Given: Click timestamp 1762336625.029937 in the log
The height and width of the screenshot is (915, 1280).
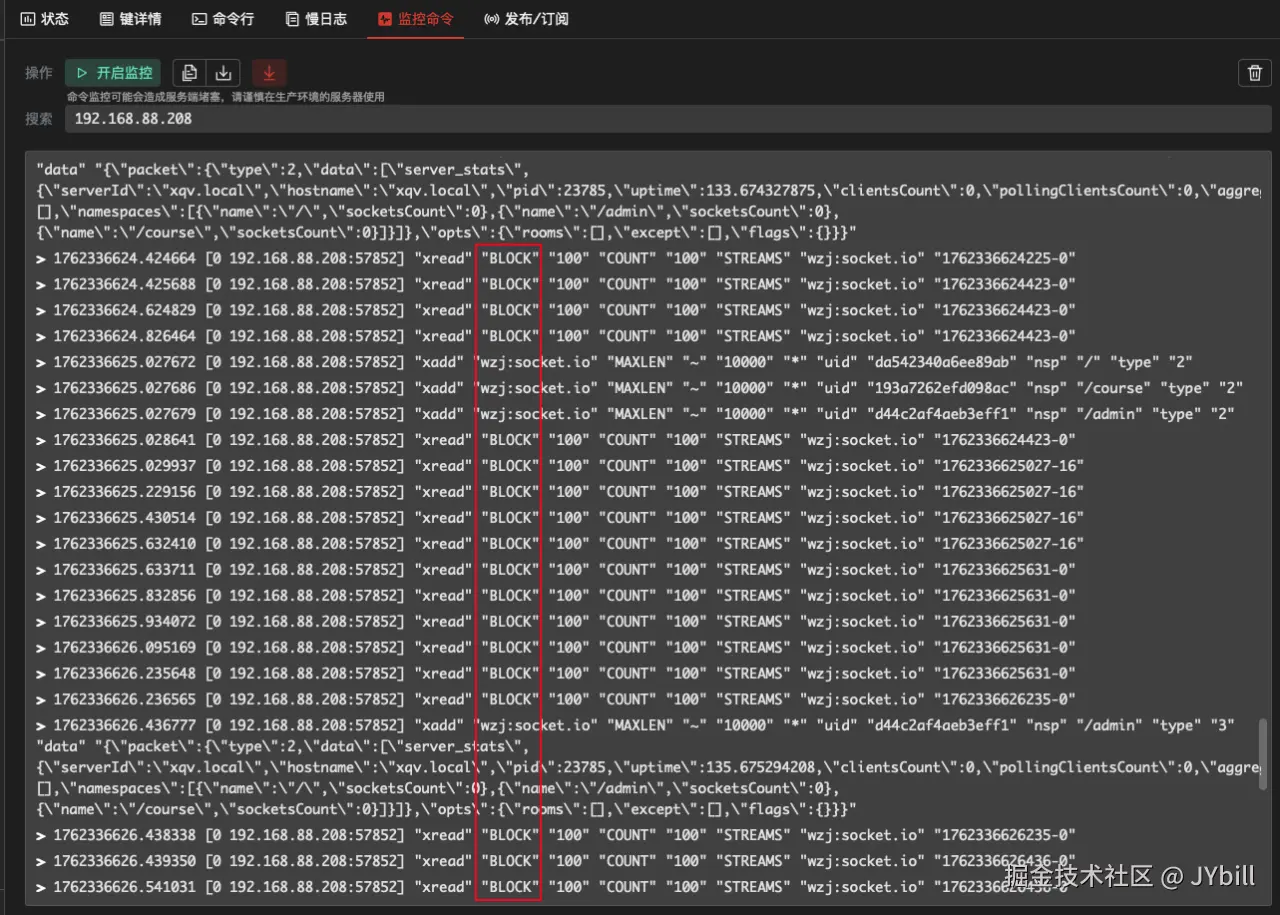Looking at the screenshot, I should (x=127, y=466).
